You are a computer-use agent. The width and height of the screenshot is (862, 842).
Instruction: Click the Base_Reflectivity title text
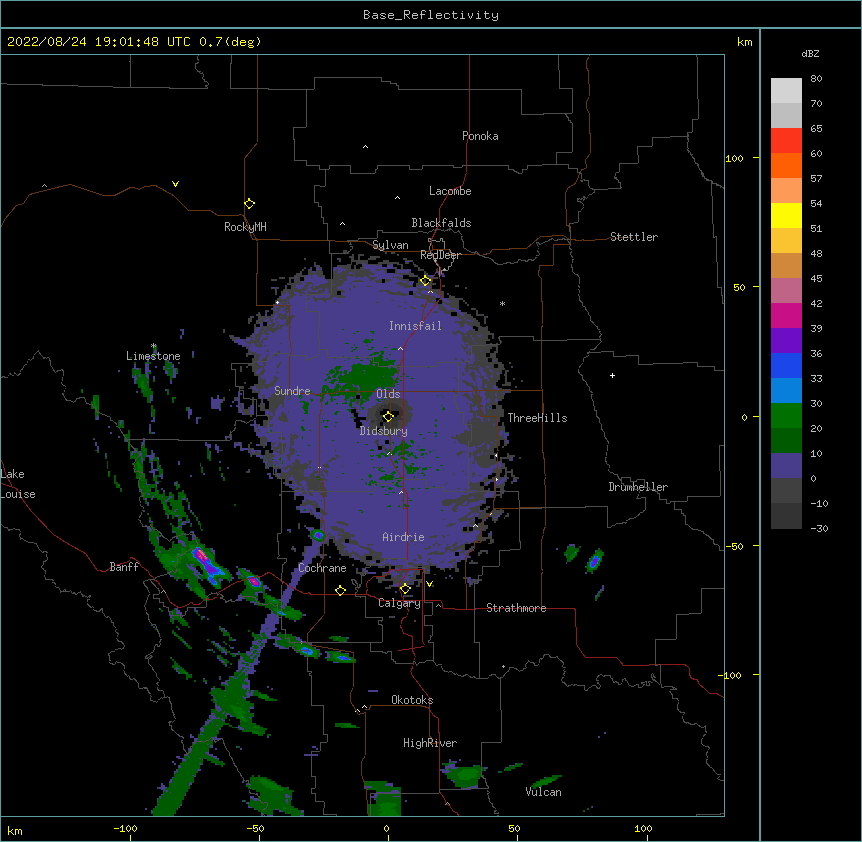[x=431, y=15]
